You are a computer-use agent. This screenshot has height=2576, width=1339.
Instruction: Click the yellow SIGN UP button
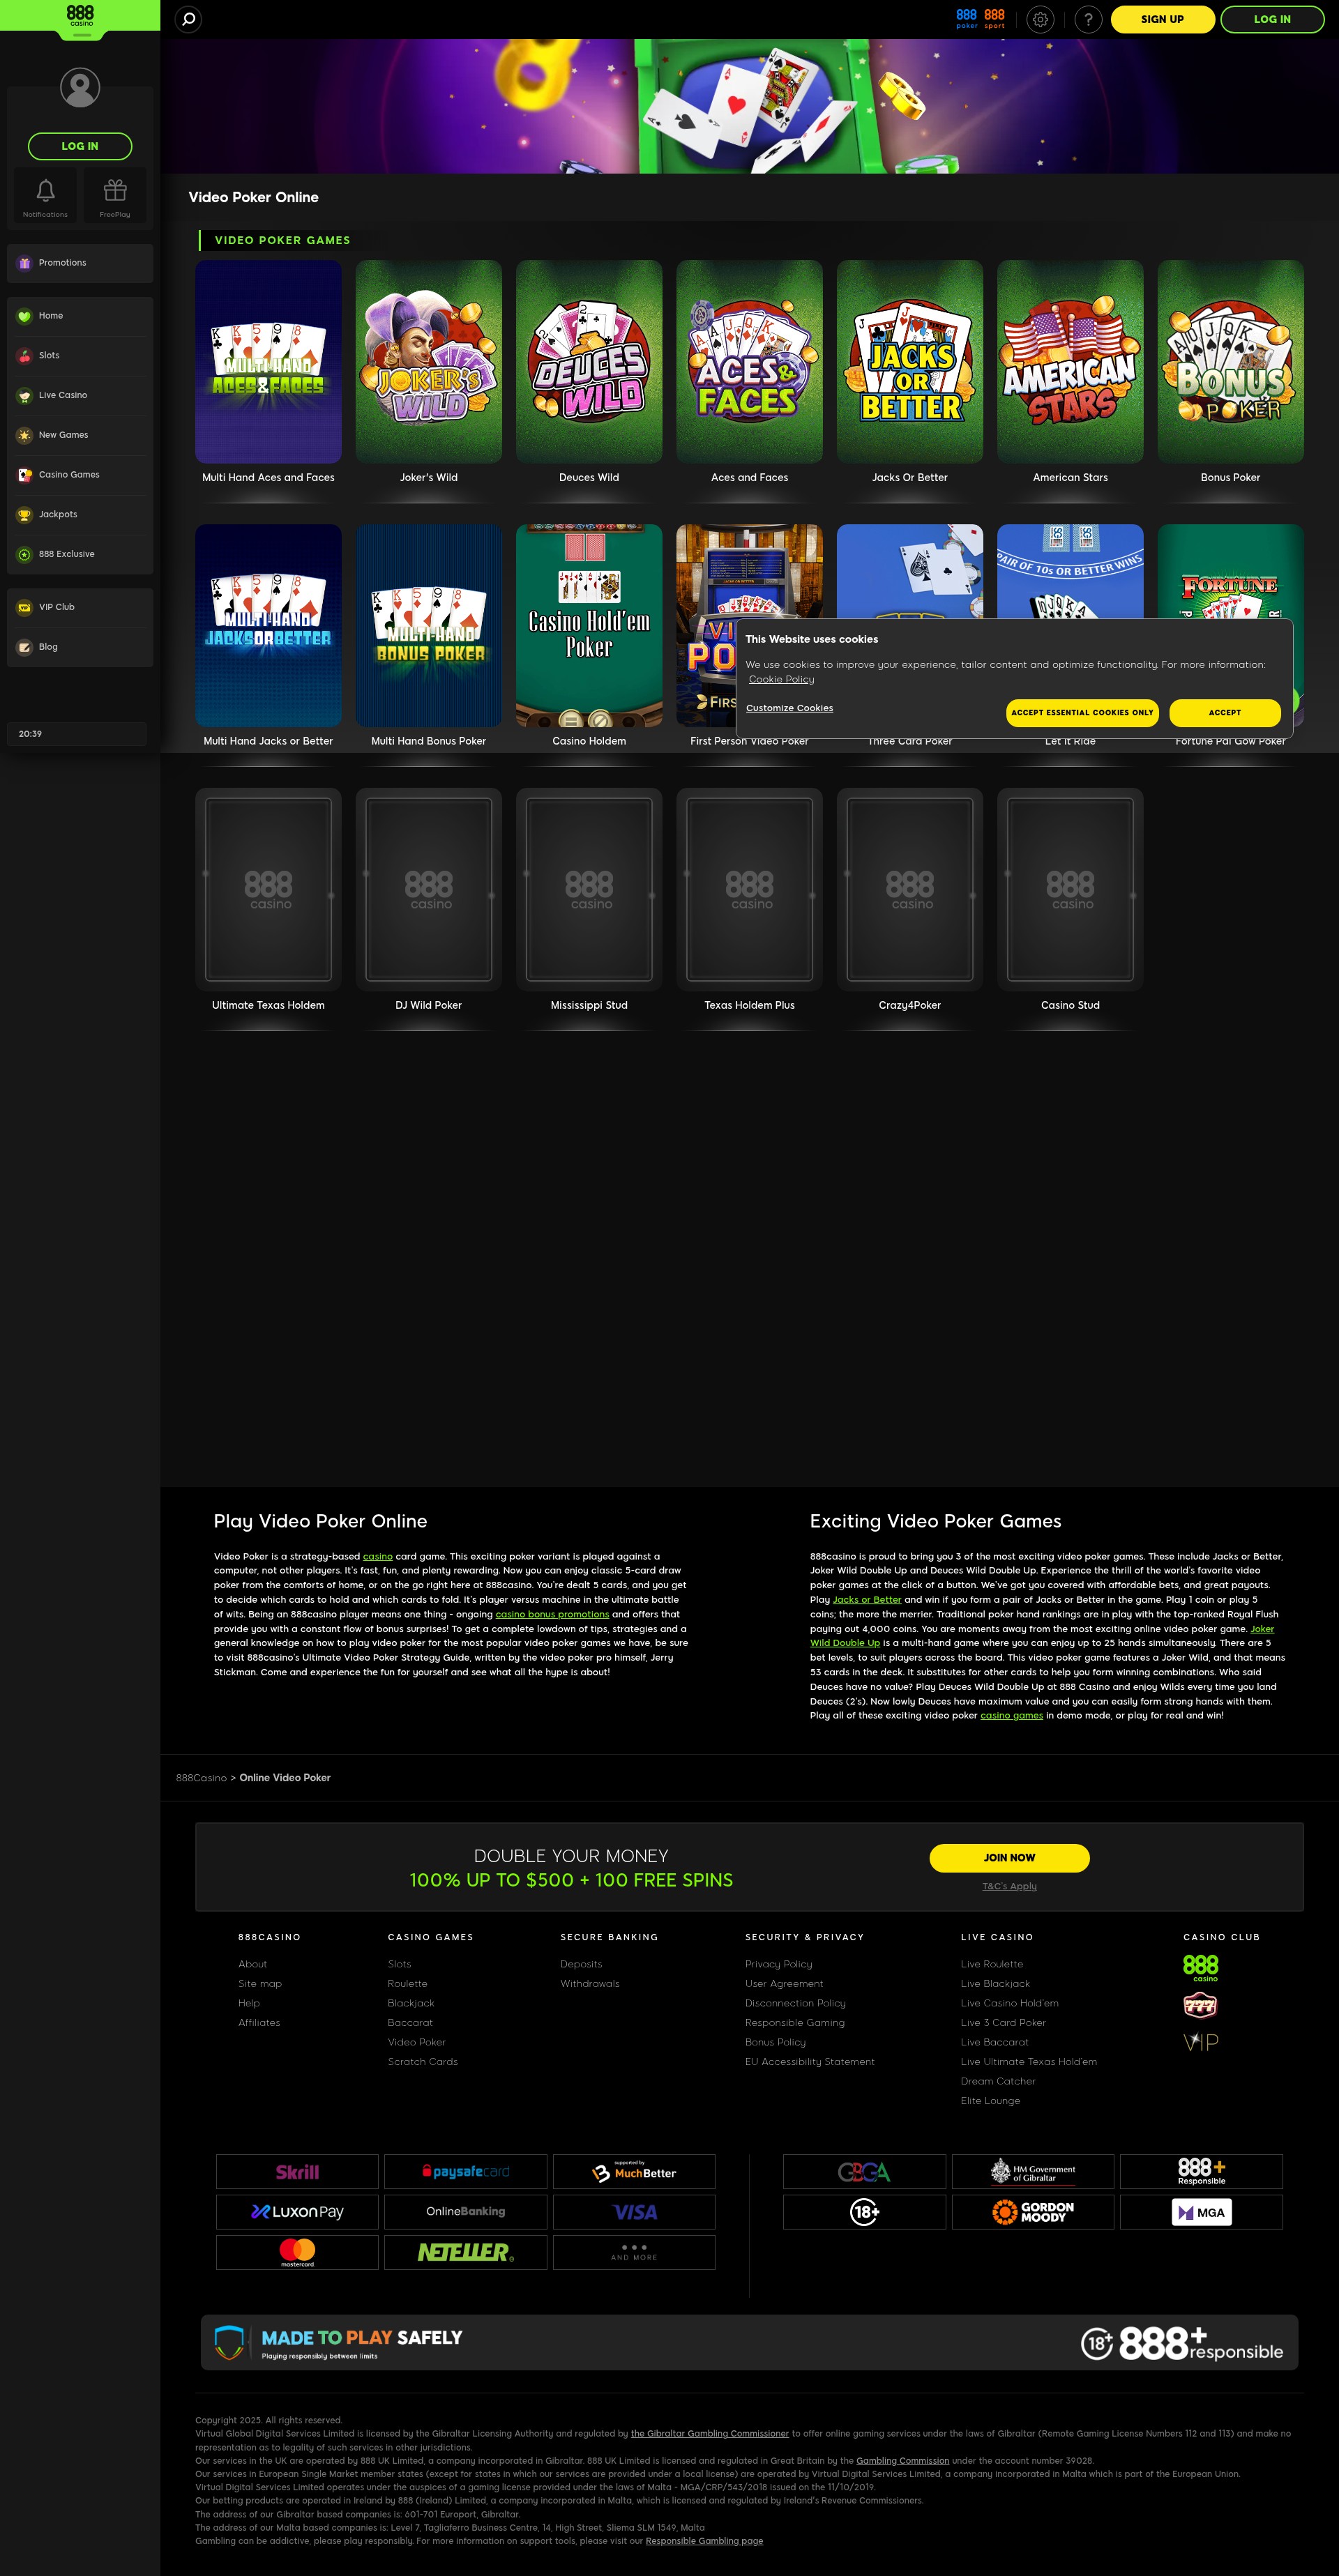1162,19
